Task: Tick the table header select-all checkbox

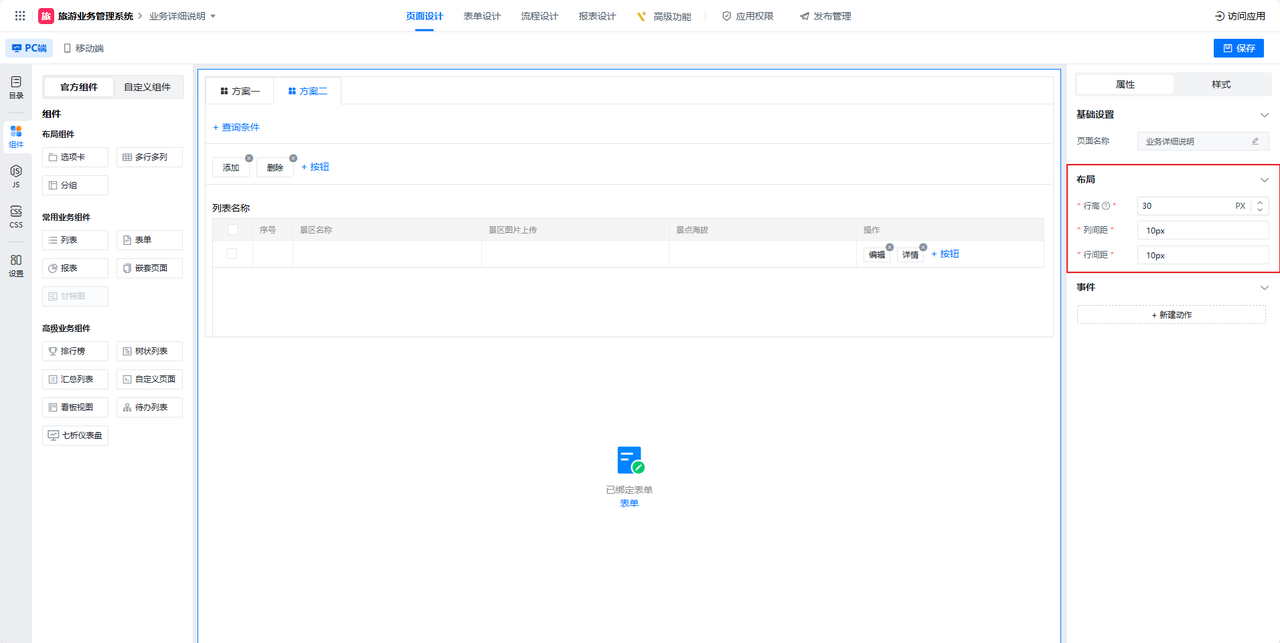Action: pyautogui.click(x=232, y=230)
